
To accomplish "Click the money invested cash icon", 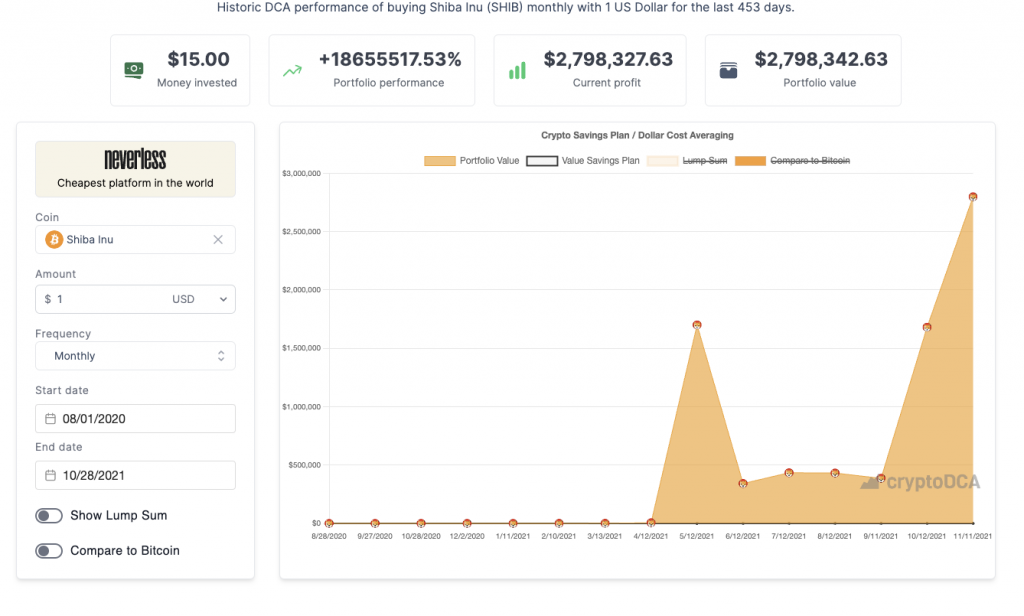I will point(134,70).
